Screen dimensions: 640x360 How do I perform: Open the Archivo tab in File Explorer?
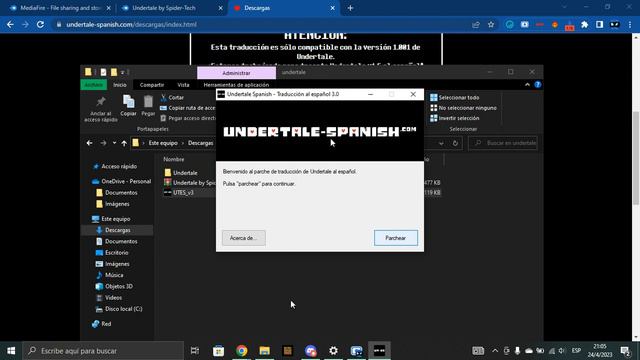click(x=93, y=84)
